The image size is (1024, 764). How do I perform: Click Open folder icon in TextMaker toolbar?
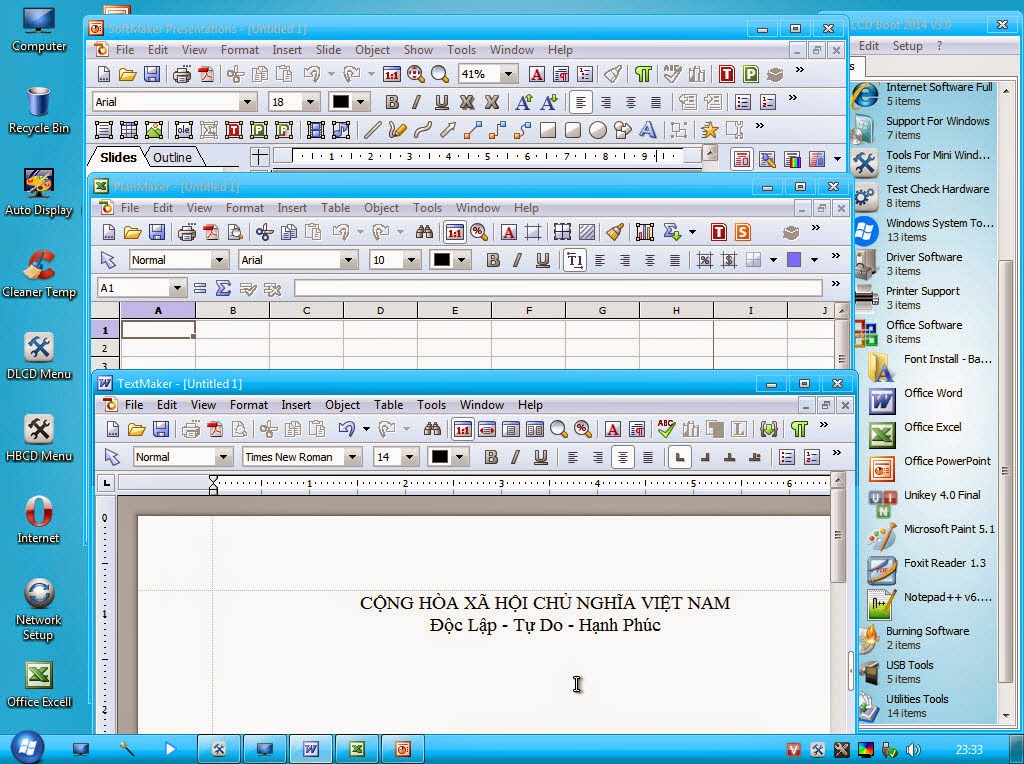tap(136, 429)
